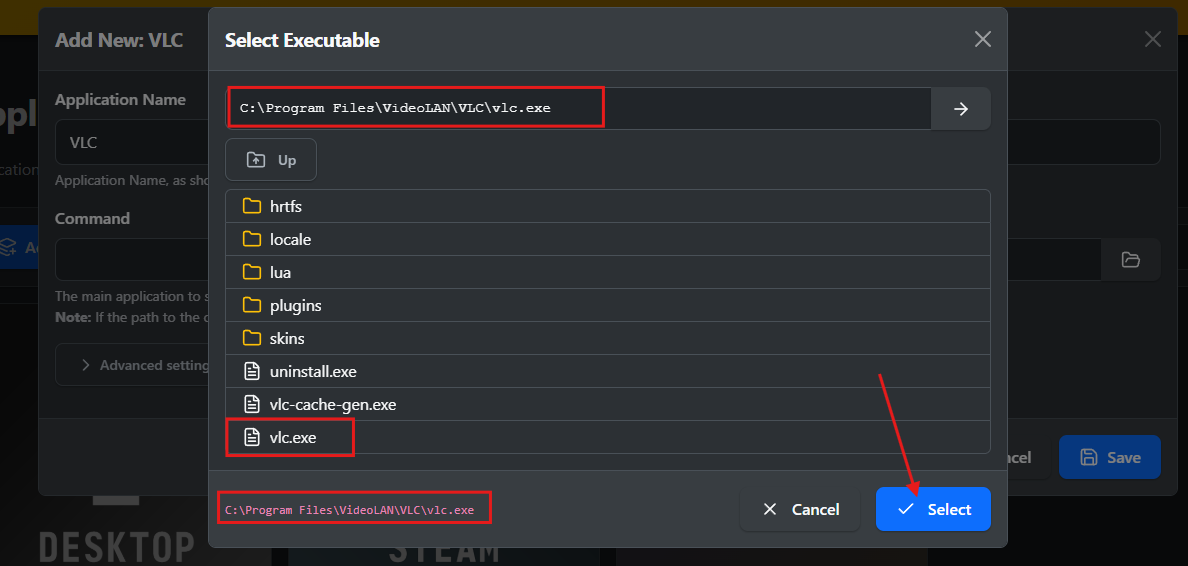Click the folder icon next to skins
1188x566 pixels.
tap(252, 338)
